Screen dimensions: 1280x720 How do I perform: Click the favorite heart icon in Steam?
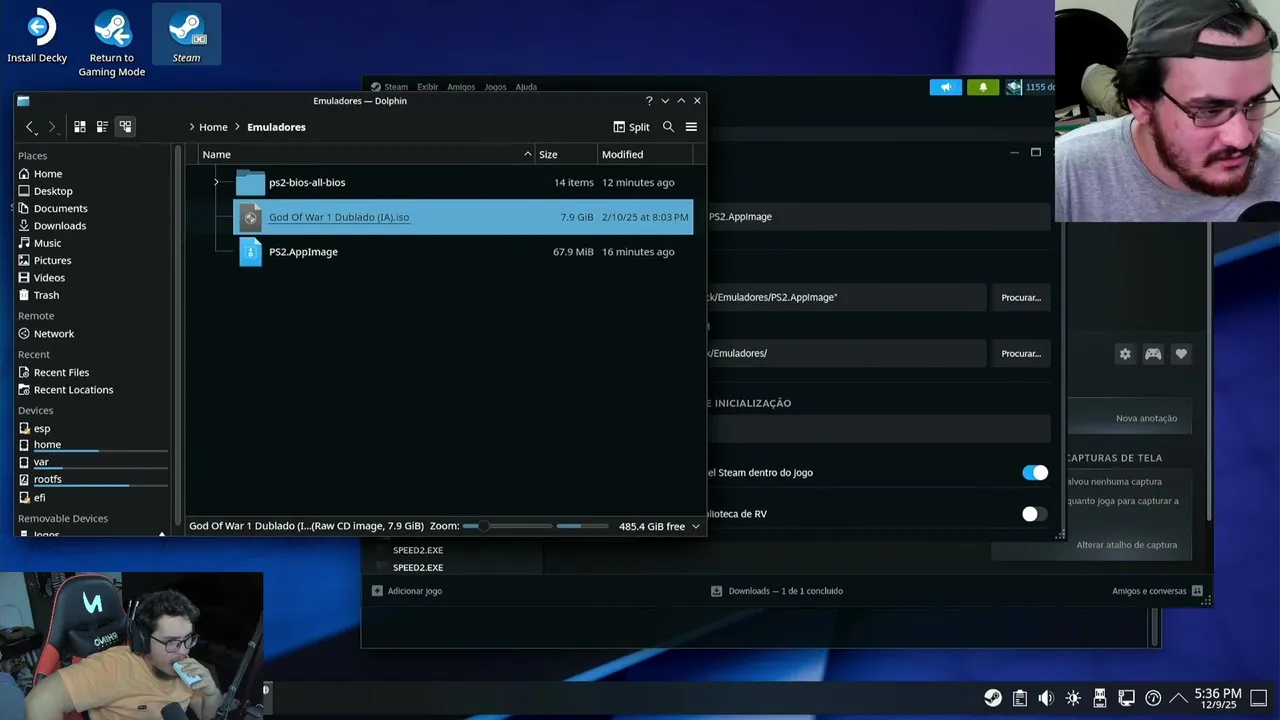click(x=1181, y=354)
